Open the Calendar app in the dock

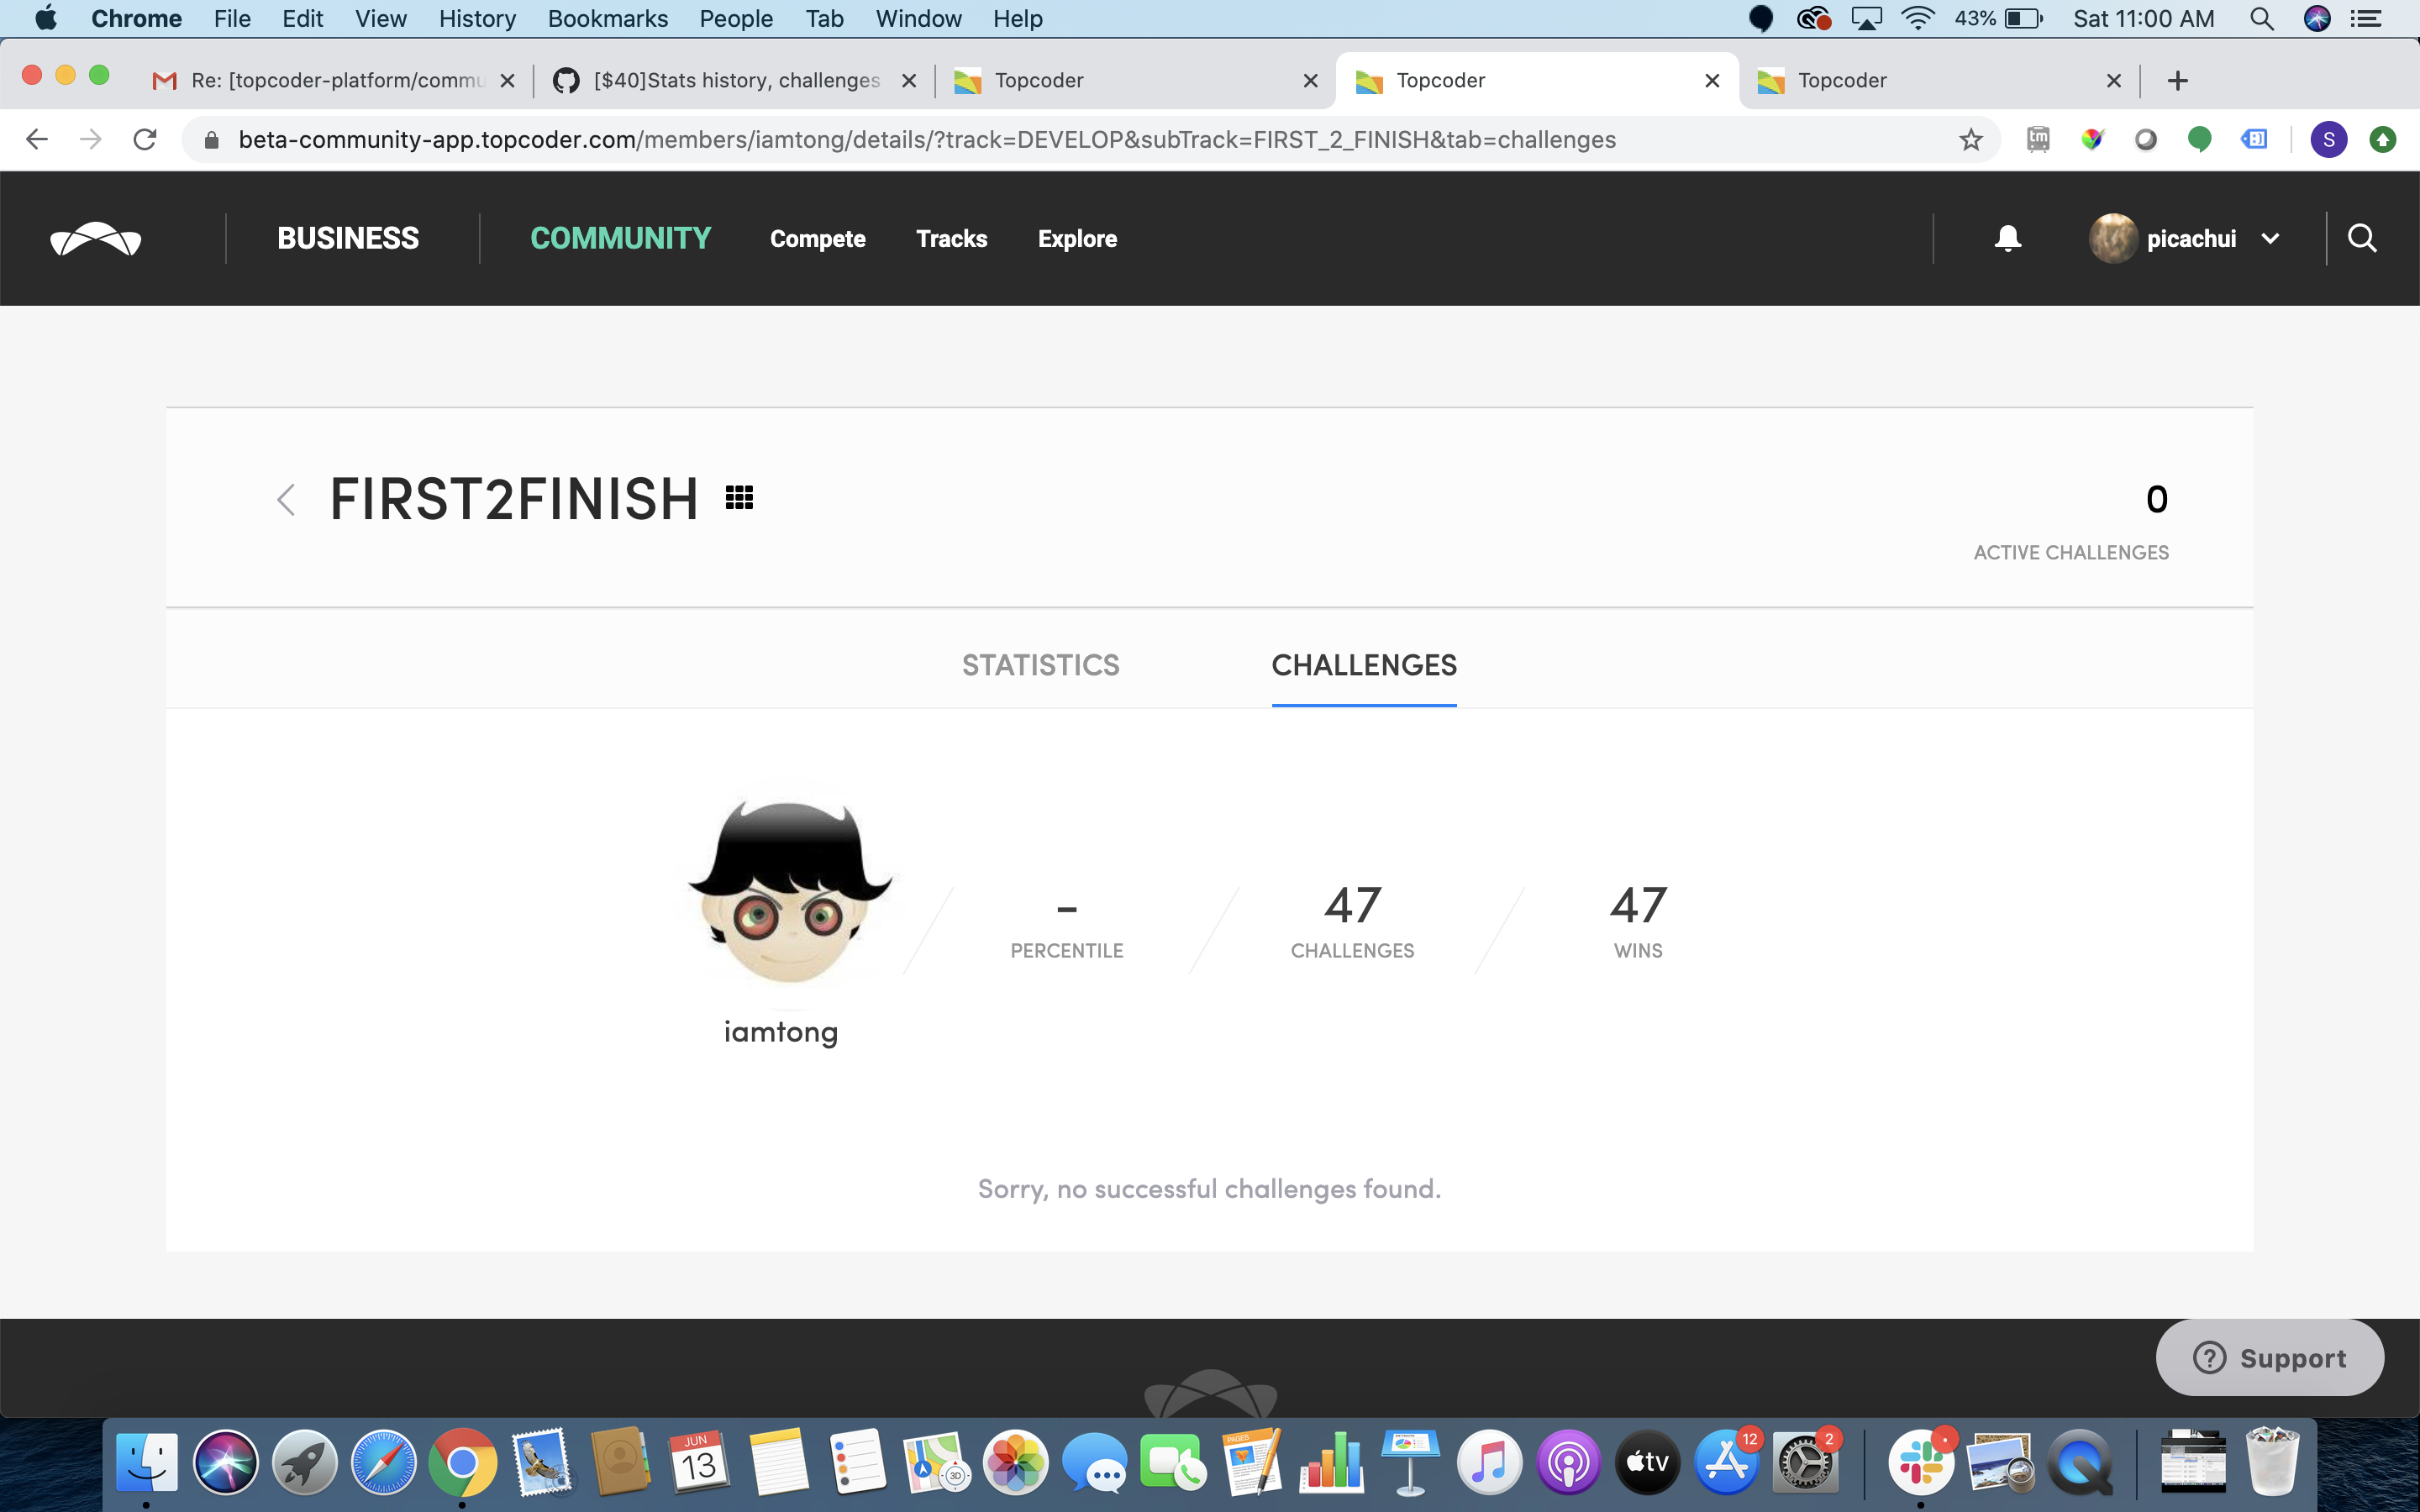point(699,1462)
